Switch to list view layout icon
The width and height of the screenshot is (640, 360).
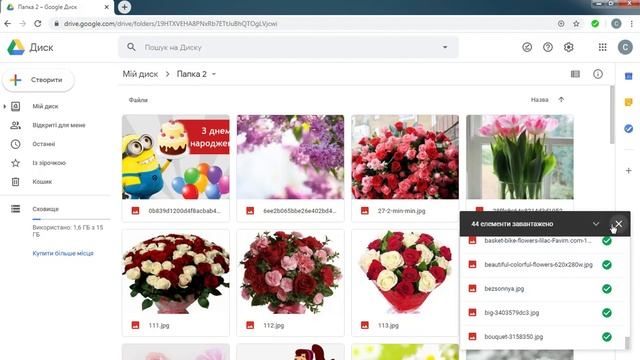tap(575, 74)
